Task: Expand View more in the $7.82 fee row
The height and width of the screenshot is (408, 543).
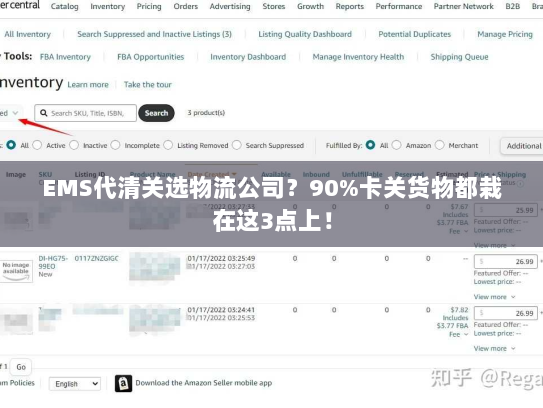Action: (x=494, y=348)
